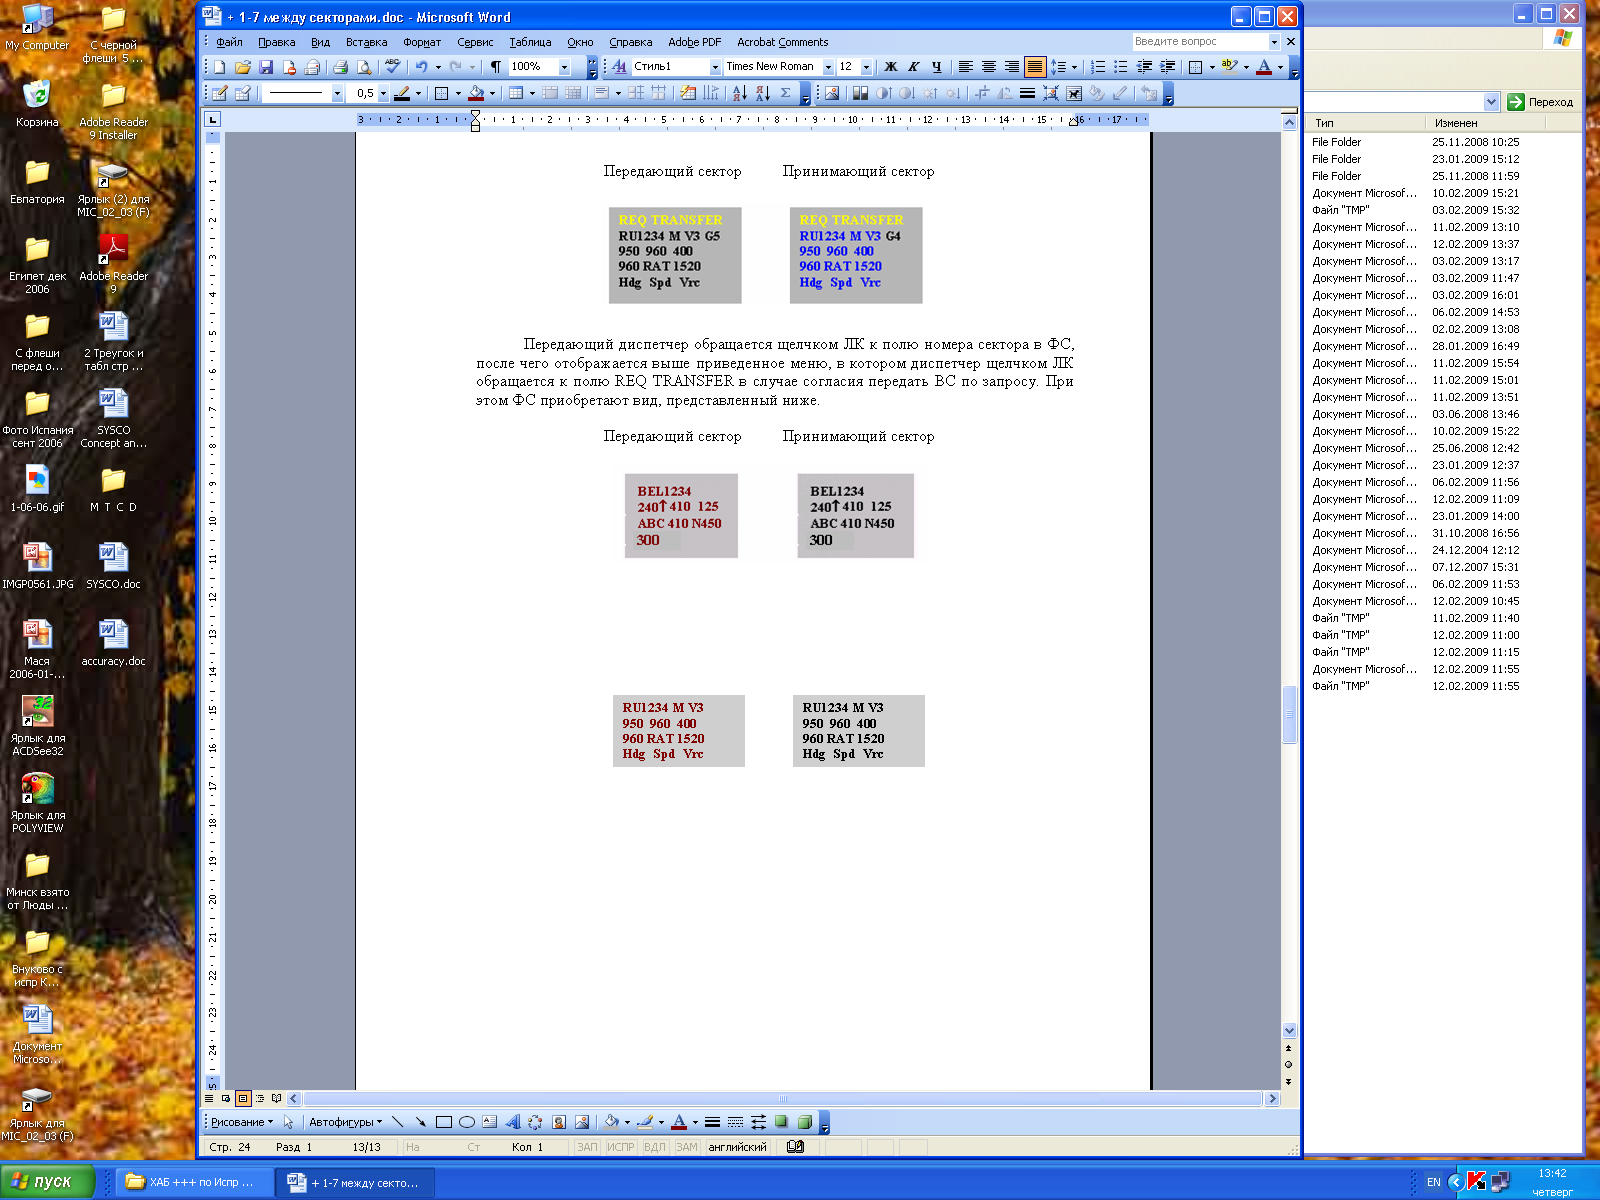Open the Стиль1 style dropdown
The height and width of the screenshot is (1200, 1600).
715,67
